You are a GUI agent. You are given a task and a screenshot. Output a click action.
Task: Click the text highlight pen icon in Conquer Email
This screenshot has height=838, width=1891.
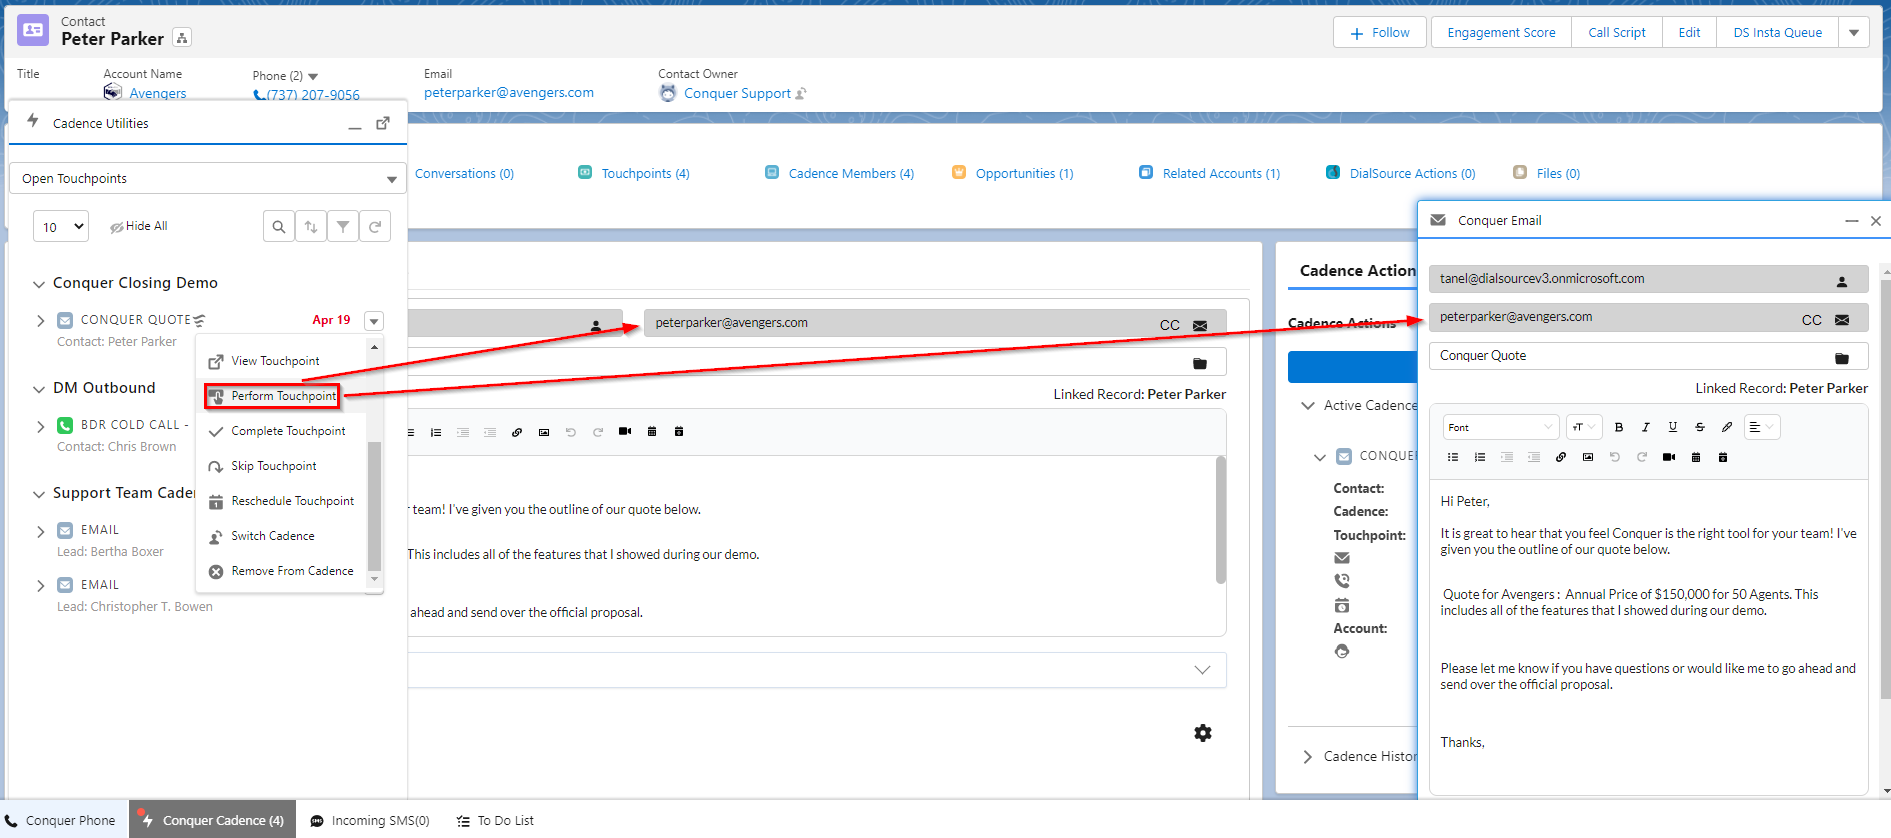(x=1727, y=427)
